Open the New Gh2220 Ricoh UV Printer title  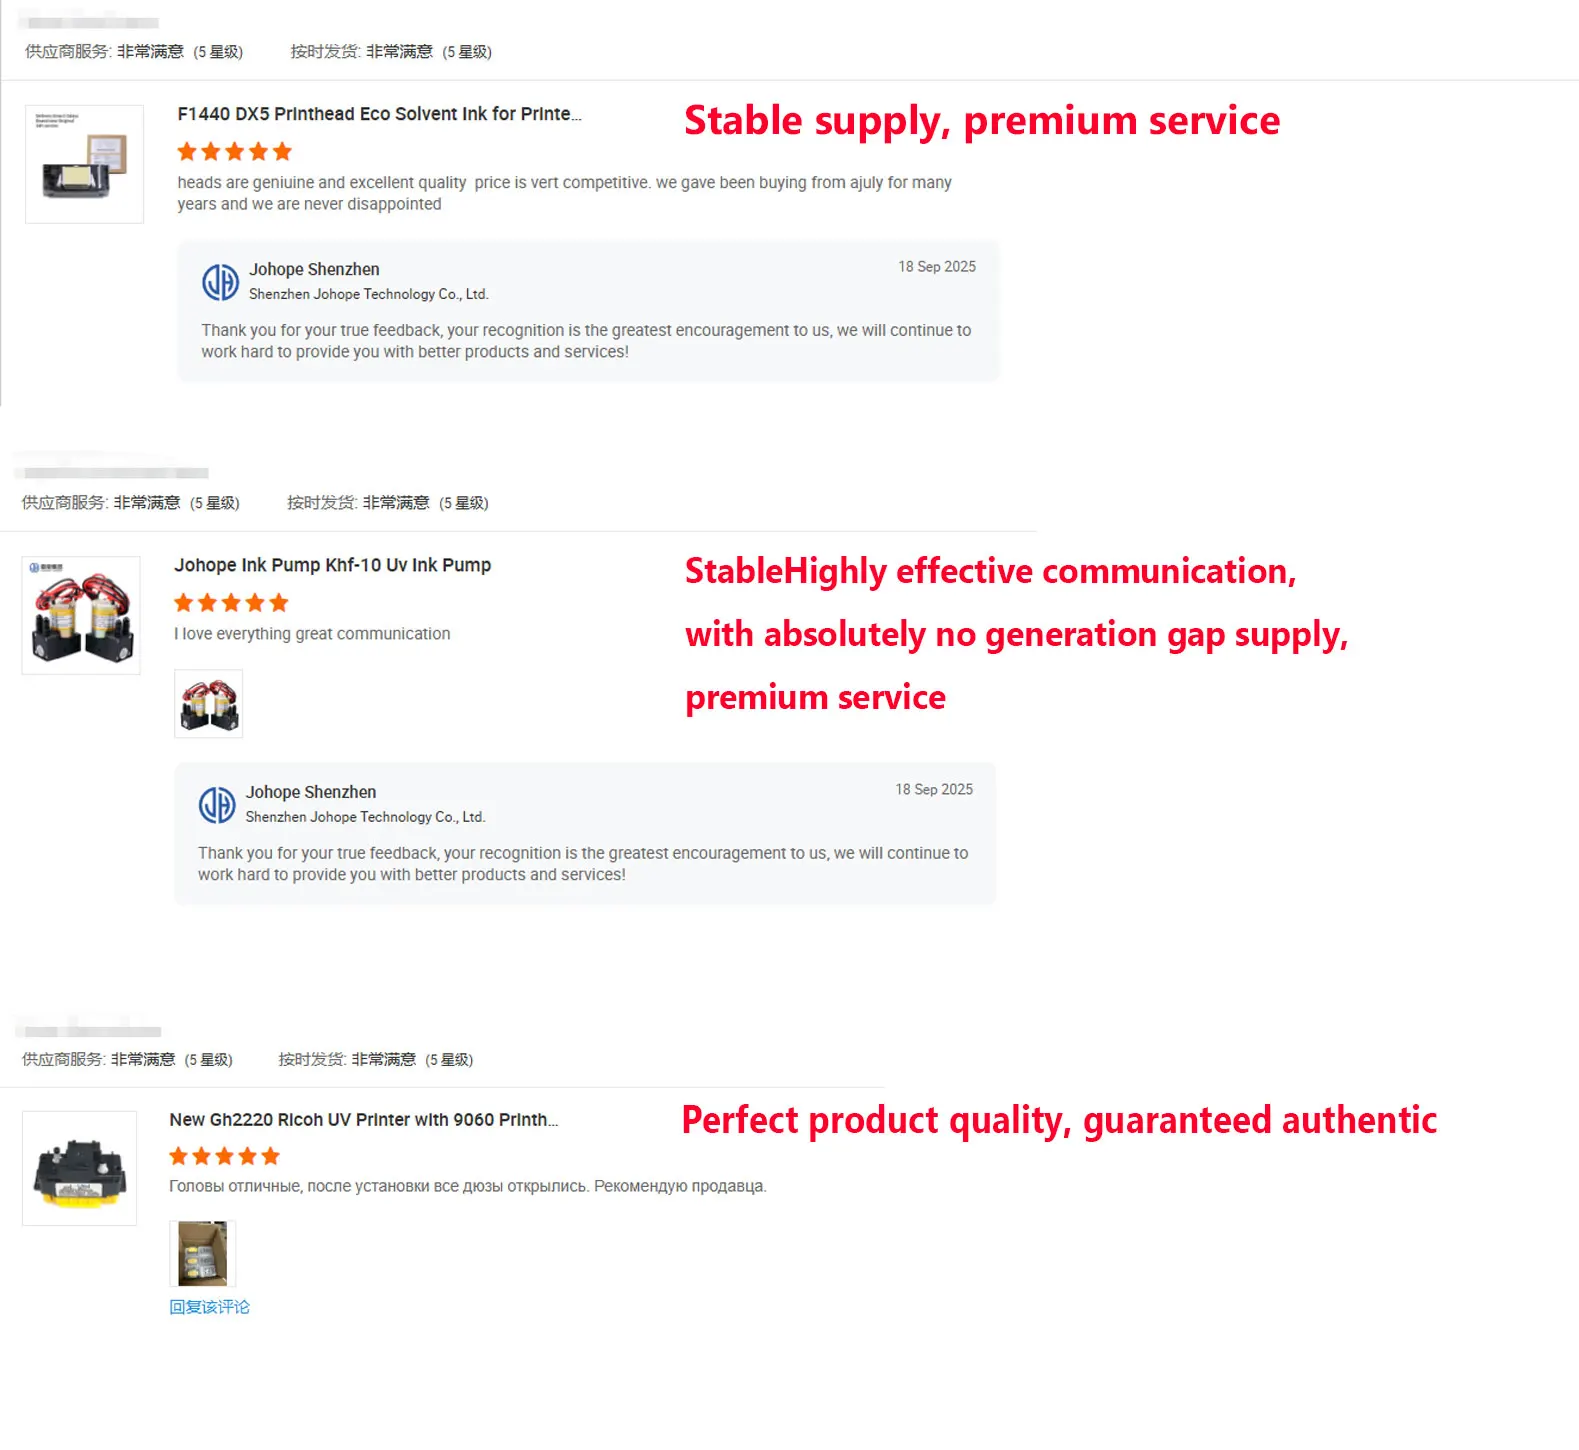pyautogui.click(x=363, y=1120)
